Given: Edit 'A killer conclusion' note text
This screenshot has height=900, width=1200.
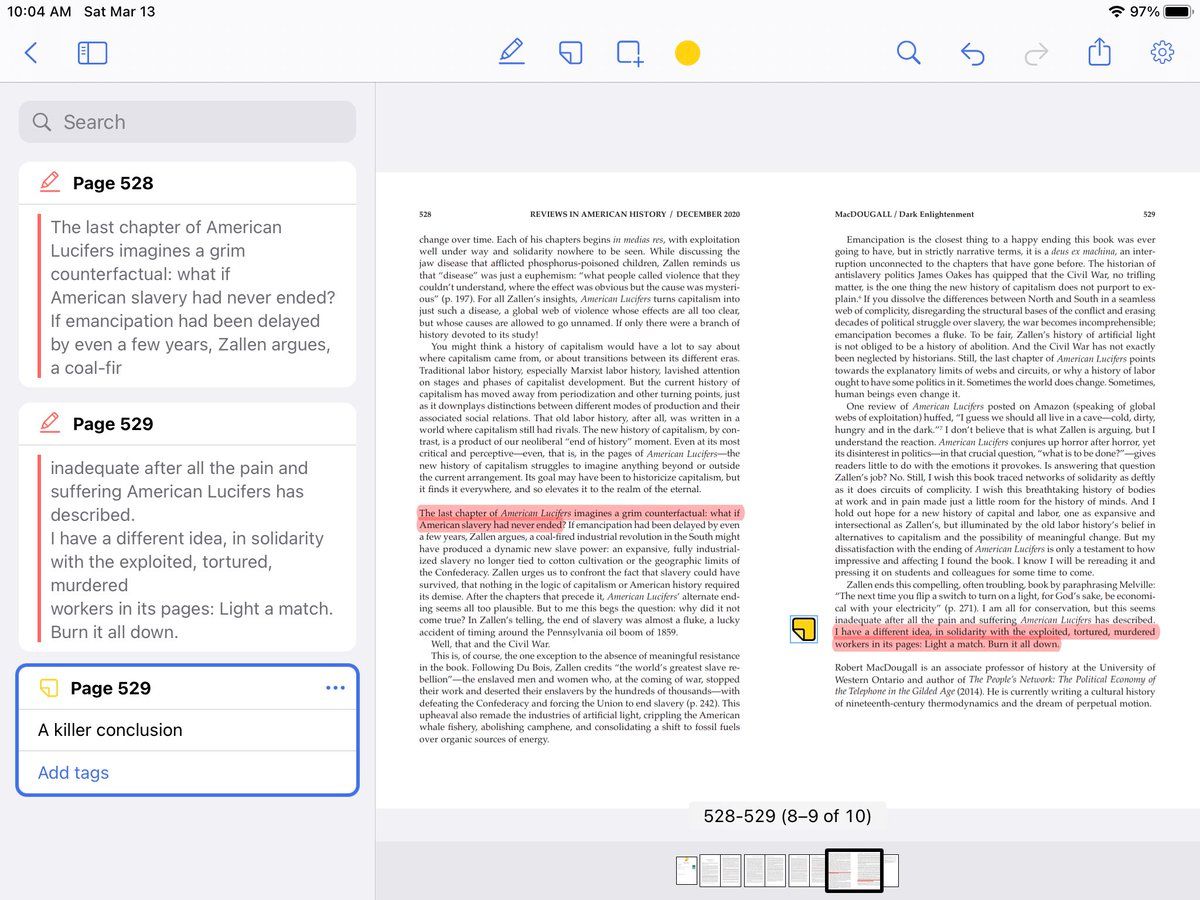Looking at the screenshot, I should pos(110,730).
